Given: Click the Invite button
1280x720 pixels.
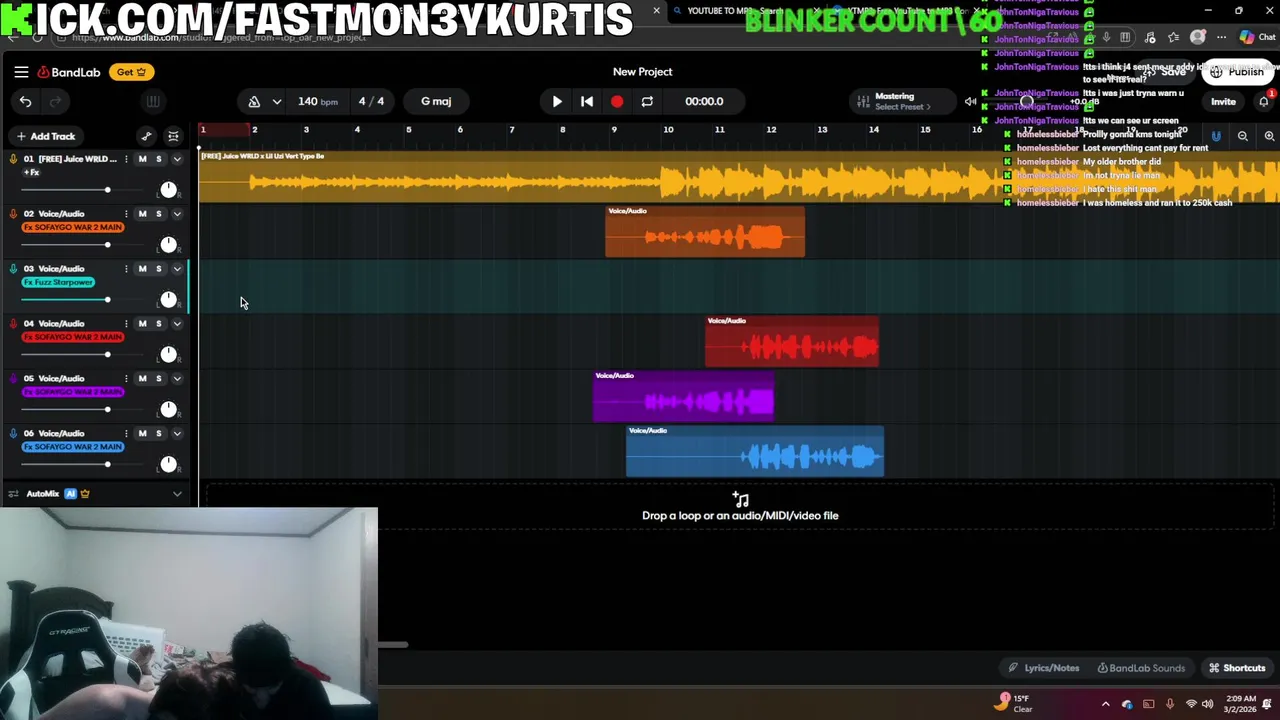Looking at the screenshot, I should 1223,101.
